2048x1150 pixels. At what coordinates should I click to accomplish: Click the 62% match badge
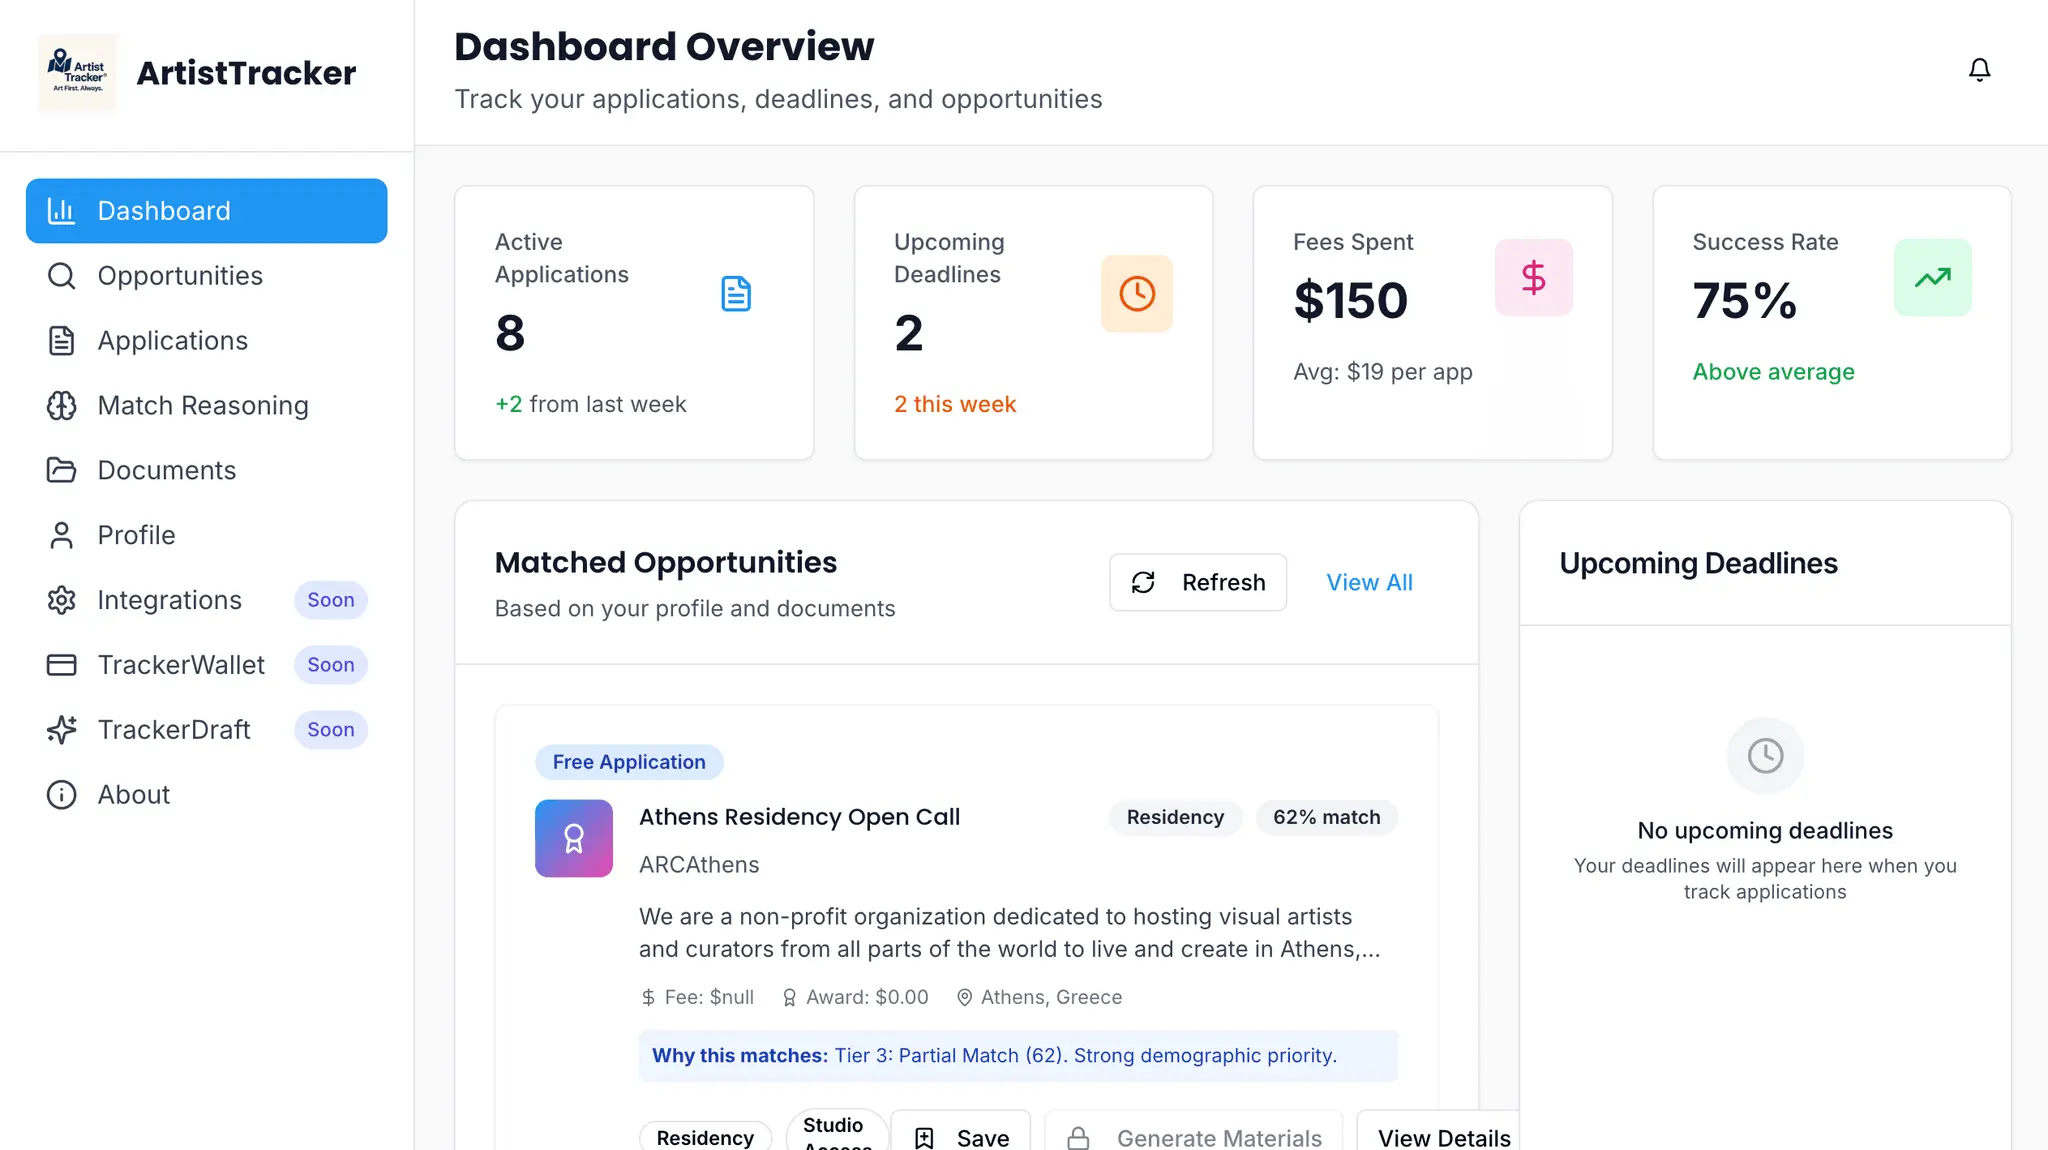pyautogui.click(x=1327, y=817)
